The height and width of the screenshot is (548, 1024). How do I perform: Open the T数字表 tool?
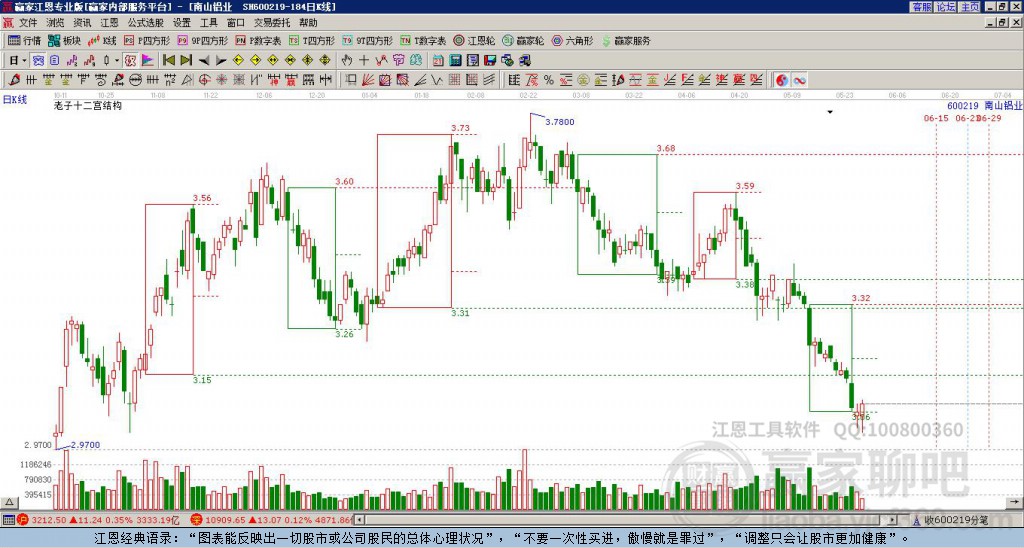pyautogui.click(x=423, y=40)
